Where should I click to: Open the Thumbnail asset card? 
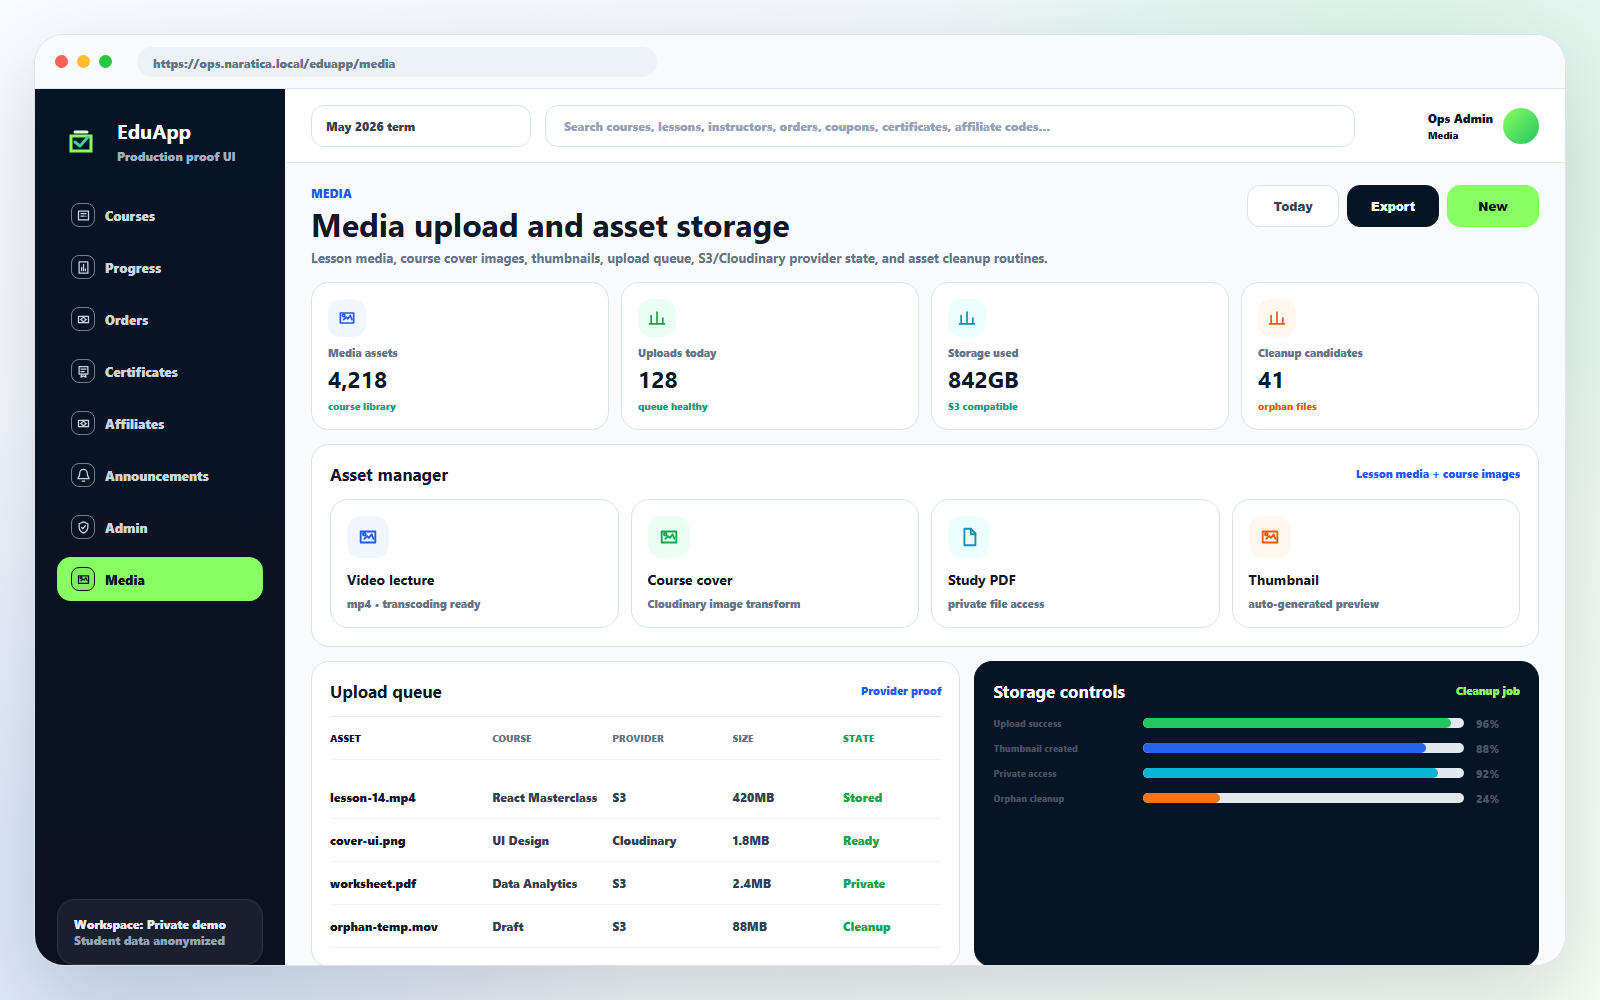(x=1376, y=563)
